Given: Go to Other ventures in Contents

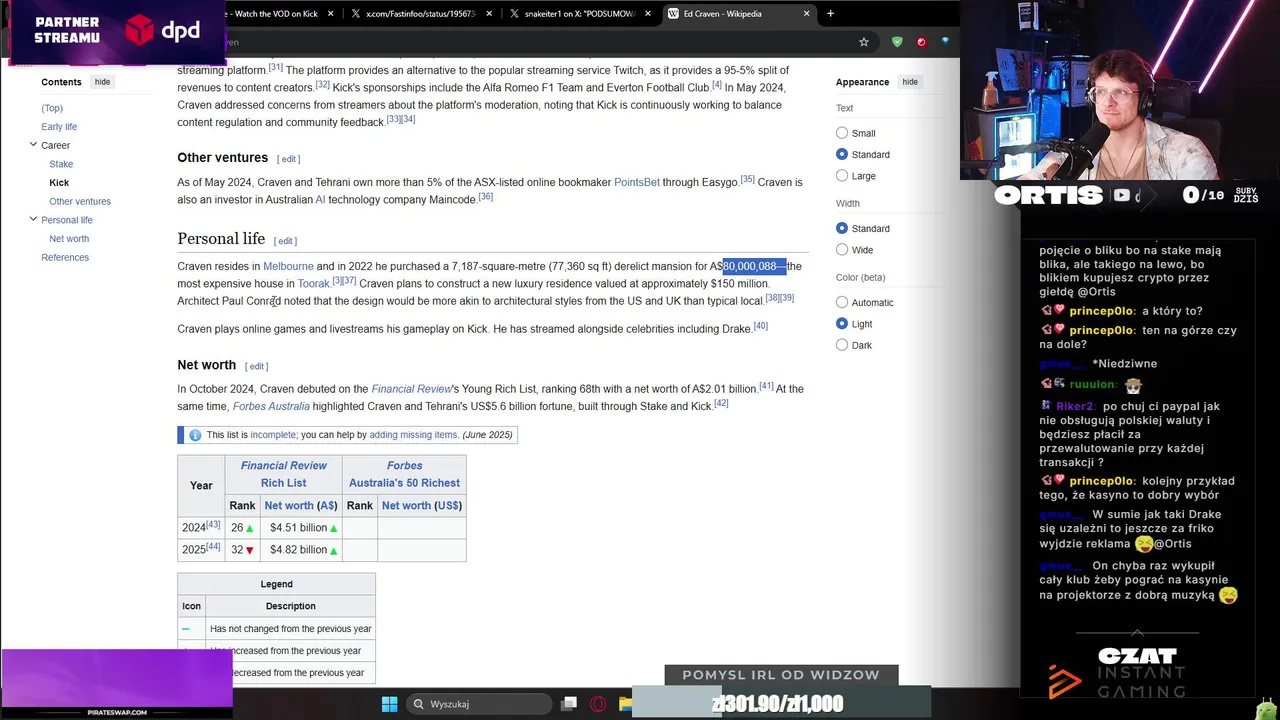Looking at the screenshot, I should point(80,201).
